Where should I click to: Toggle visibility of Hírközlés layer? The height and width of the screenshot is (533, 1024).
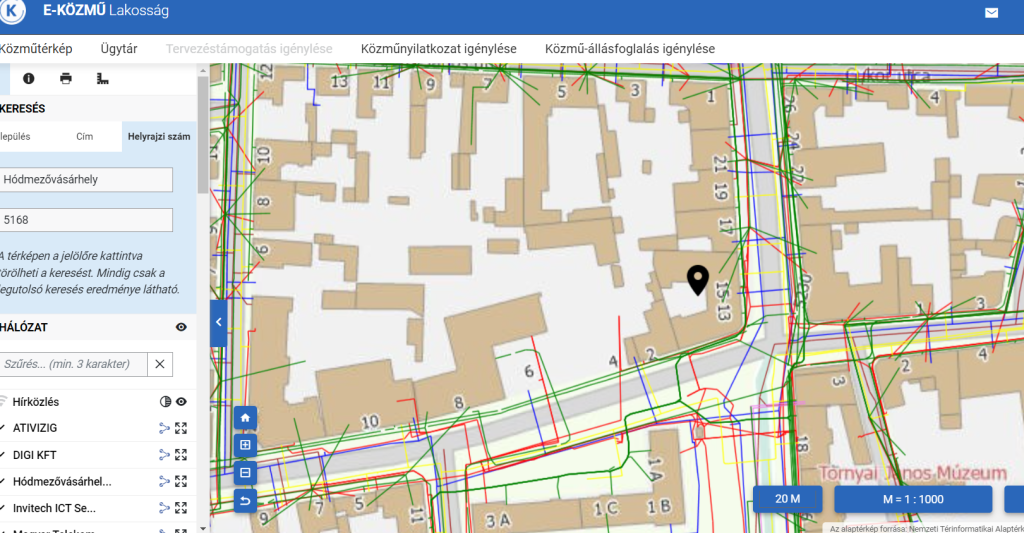[181, 402]
